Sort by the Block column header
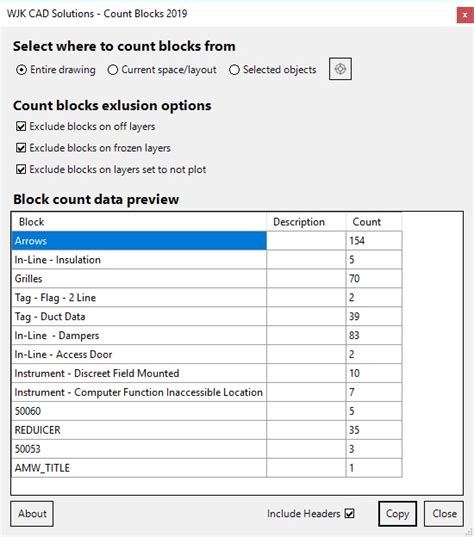 coord(139,222)
